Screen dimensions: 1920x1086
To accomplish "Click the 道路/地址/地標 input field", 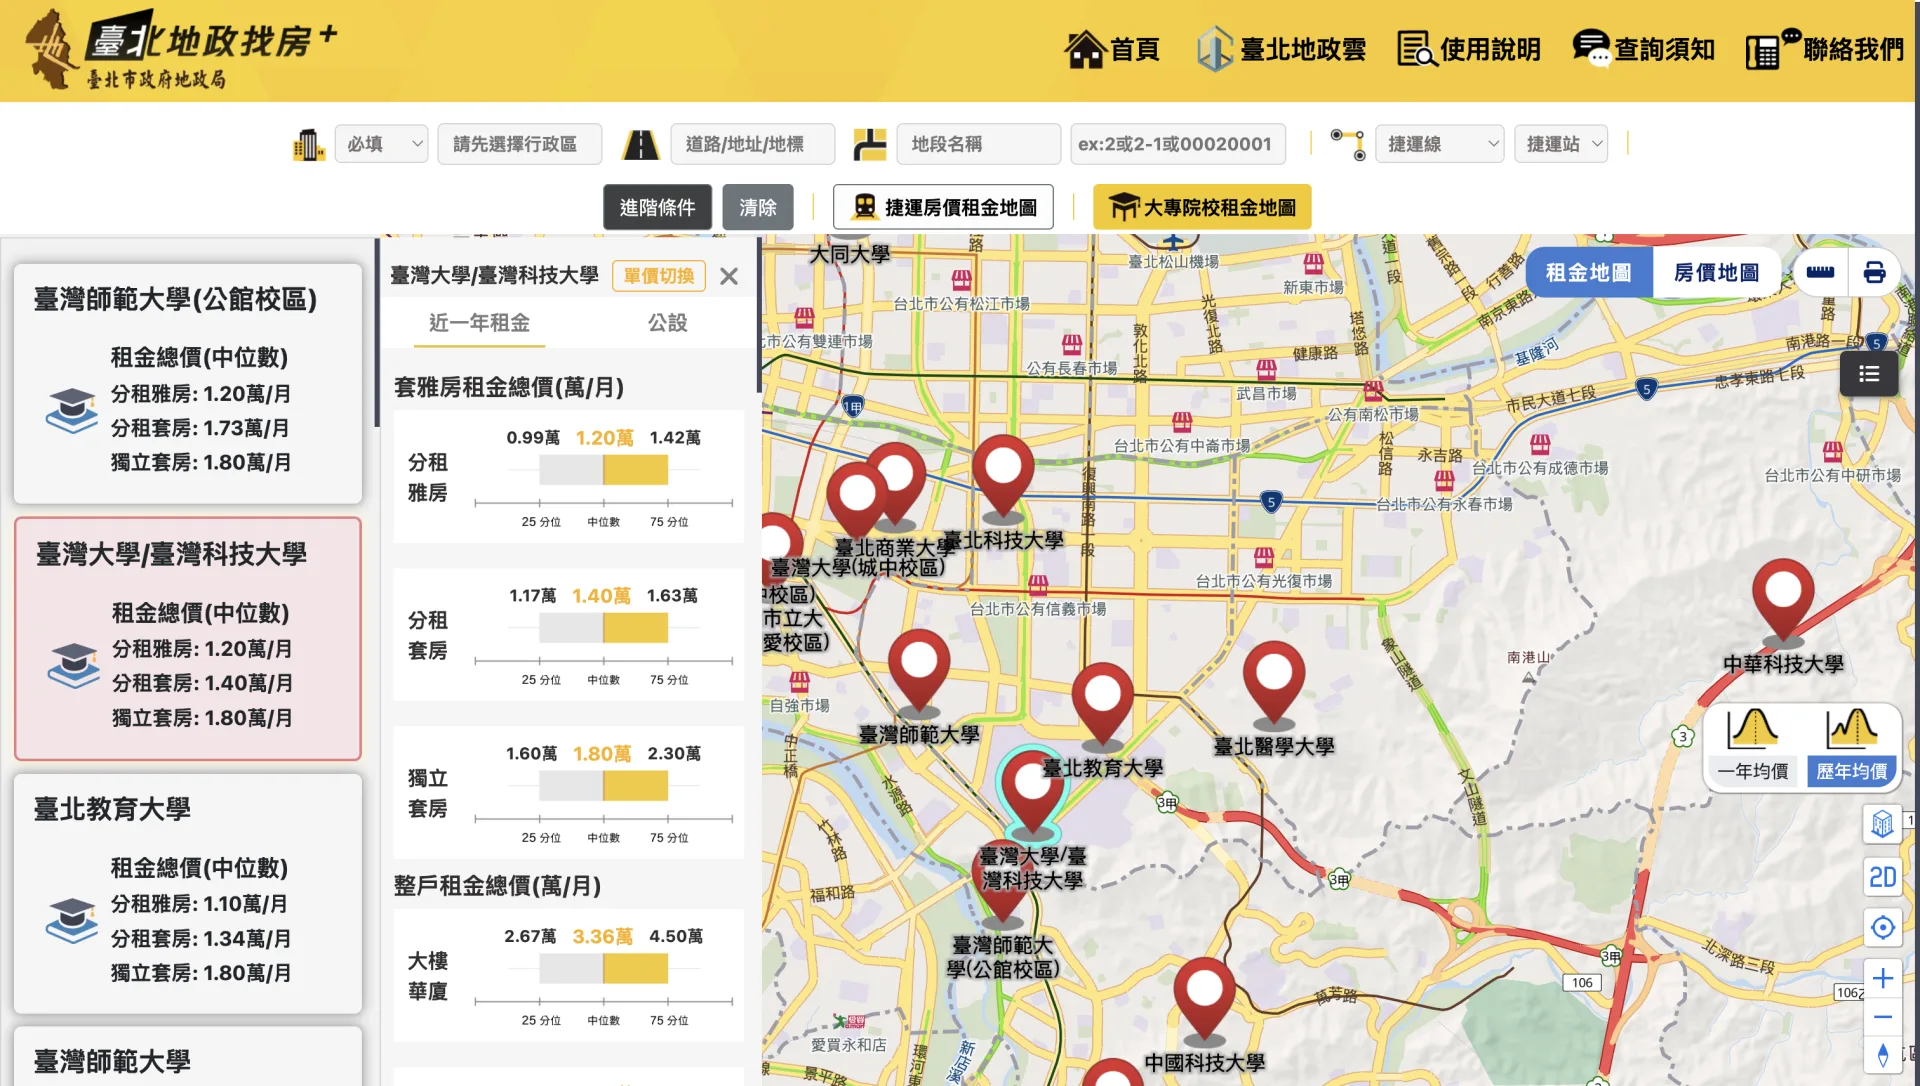I will coord(752,143).
